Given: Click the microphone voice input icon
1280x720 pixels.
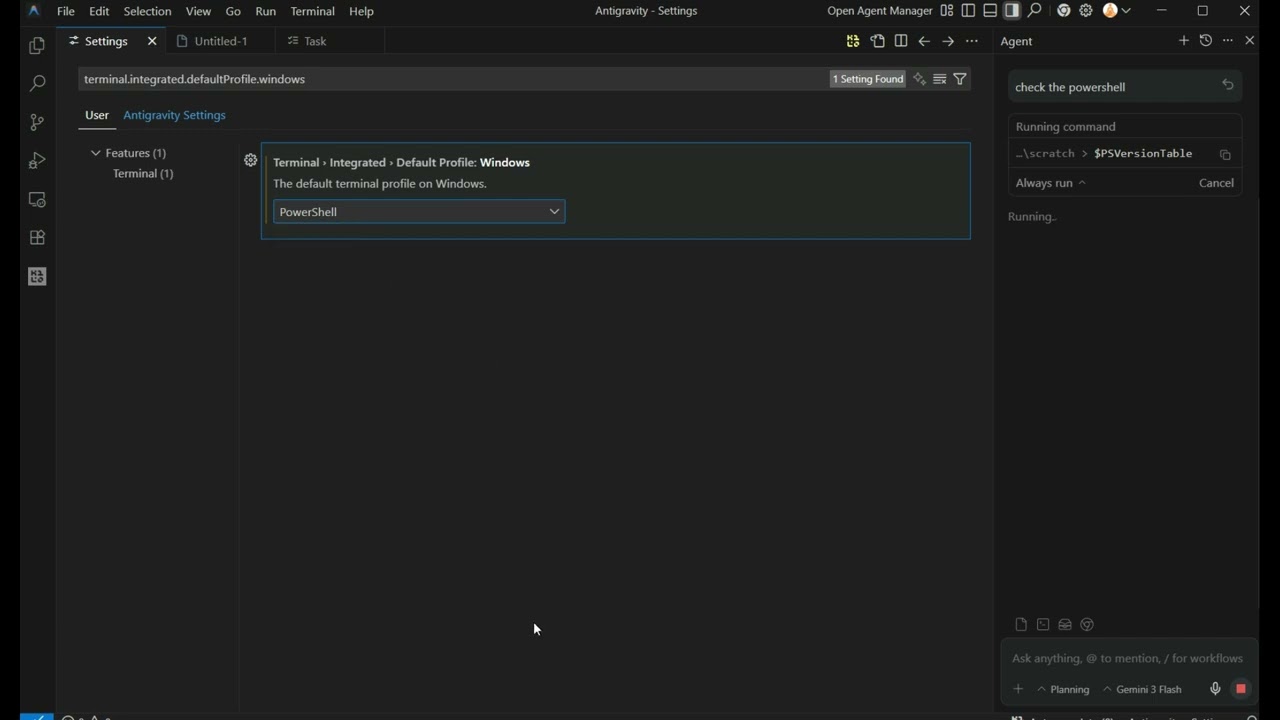Looking at the screenshot, I should 1215,689.
